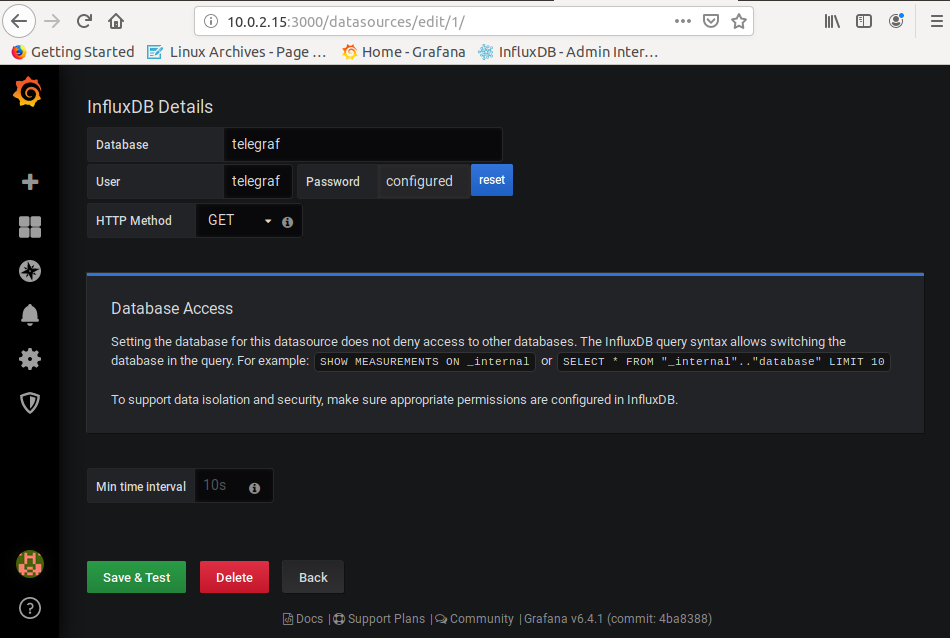This screenshot has height=638, width=950.
Task: Bookmark this page with the star icon
Action: pos(739,21)
